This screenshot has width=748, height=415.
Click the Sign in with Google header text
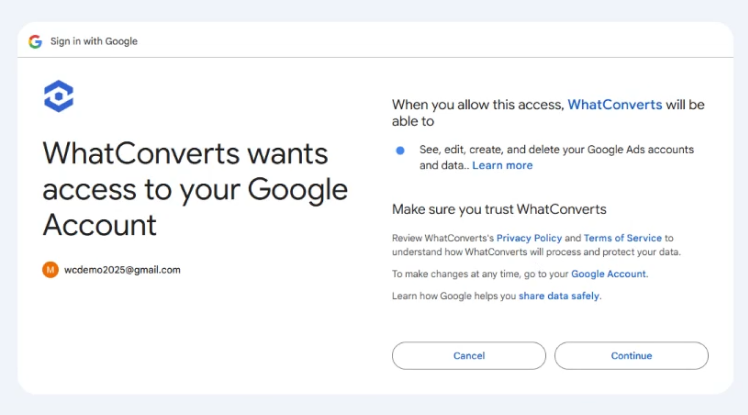(x=94, y=42)
